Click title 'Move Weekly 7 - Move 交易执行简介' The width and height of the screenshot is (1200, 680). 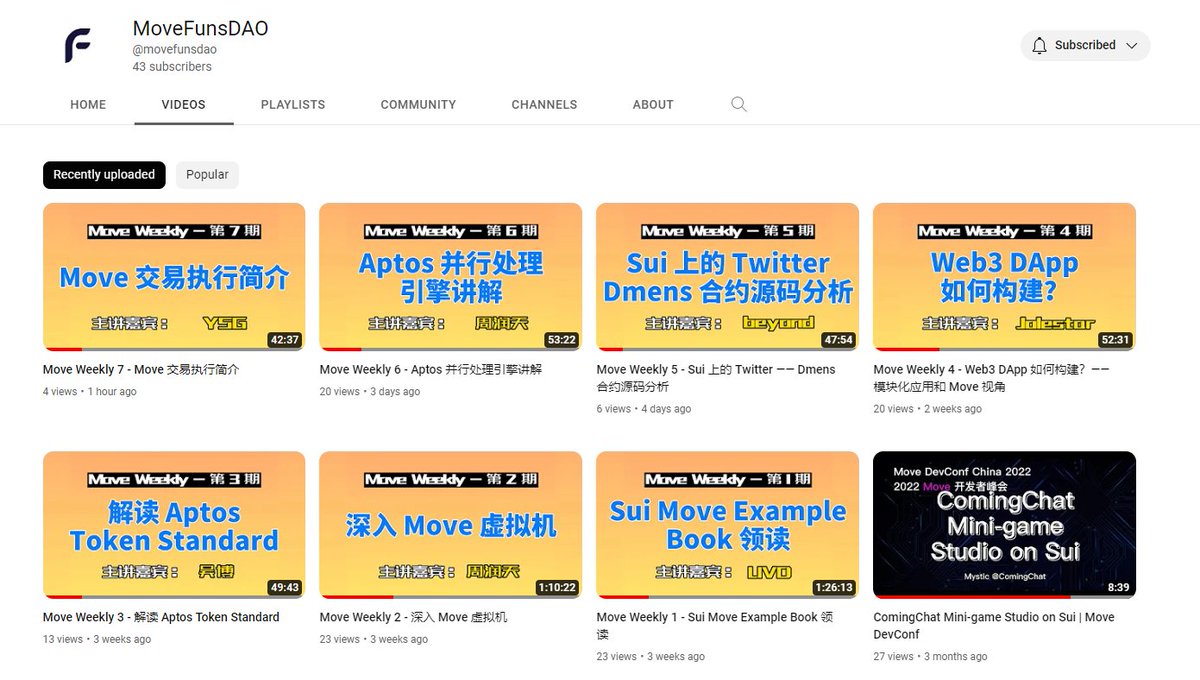(141, 370)
